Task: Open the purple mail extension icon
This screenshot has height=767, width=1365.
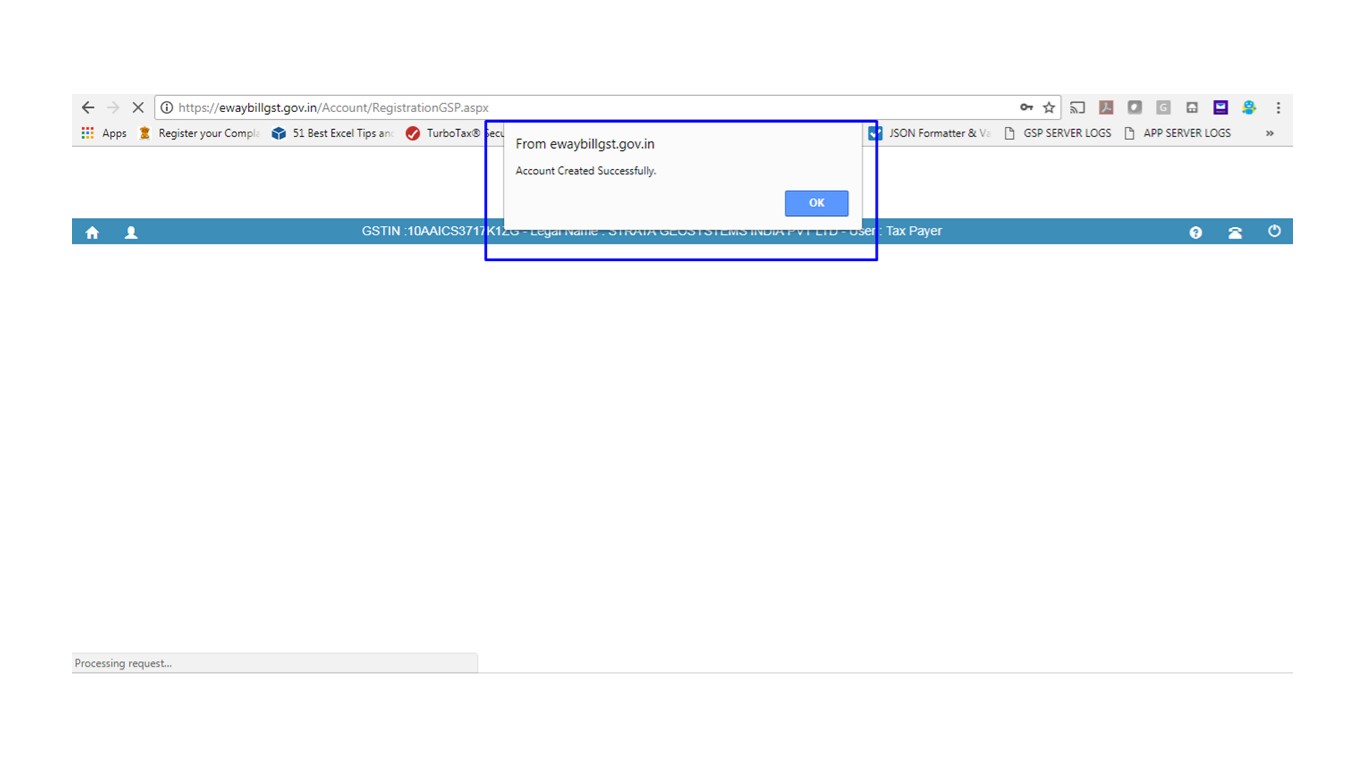Action: pyautogui.click(x=1220, y=107)
